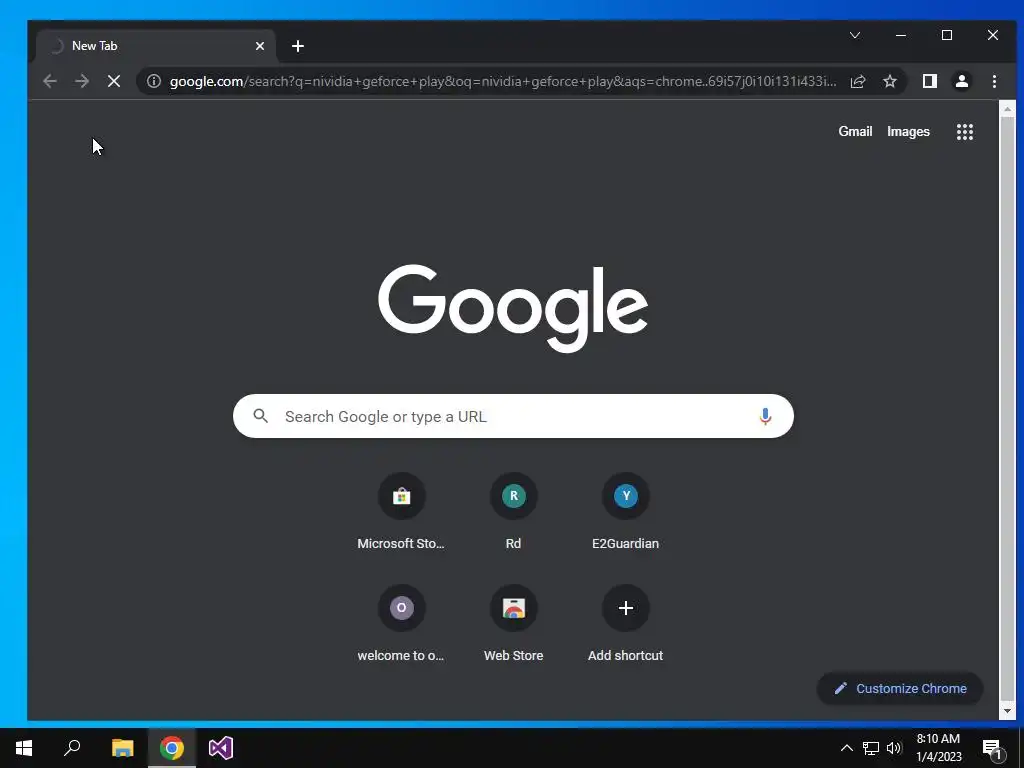Show hidden system tray icons
Screen dimensions: 1024x768
846,748
